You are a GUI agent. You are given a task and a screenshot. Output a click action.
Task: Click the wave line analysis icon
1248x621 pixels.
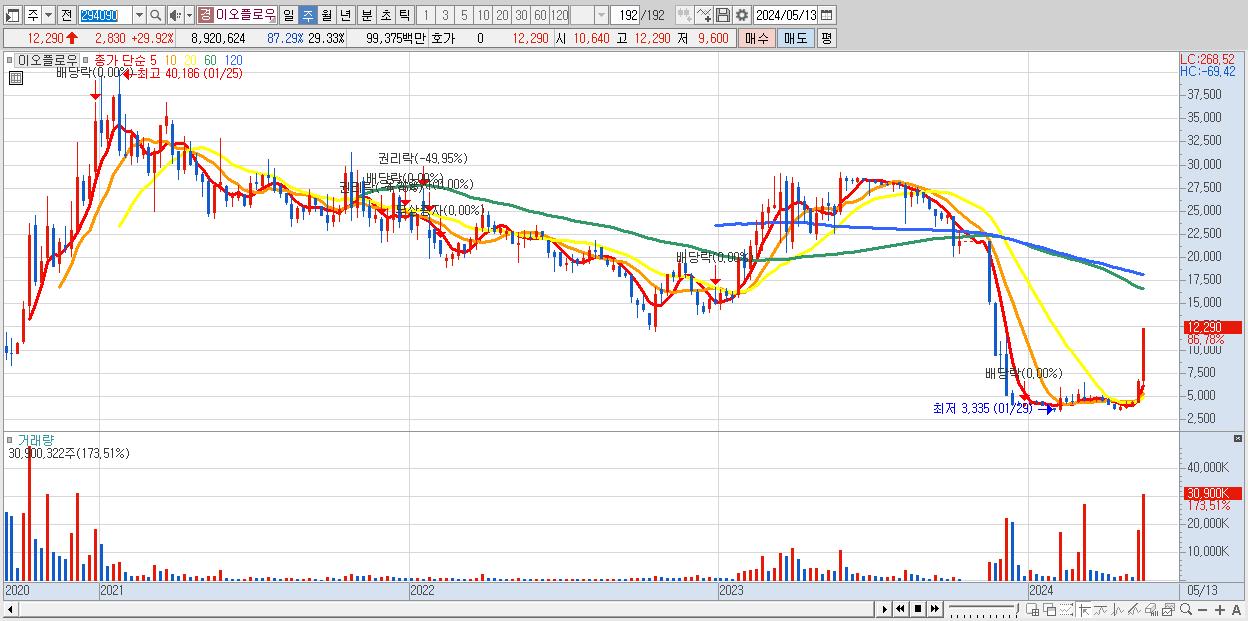tap(1118, 610)
